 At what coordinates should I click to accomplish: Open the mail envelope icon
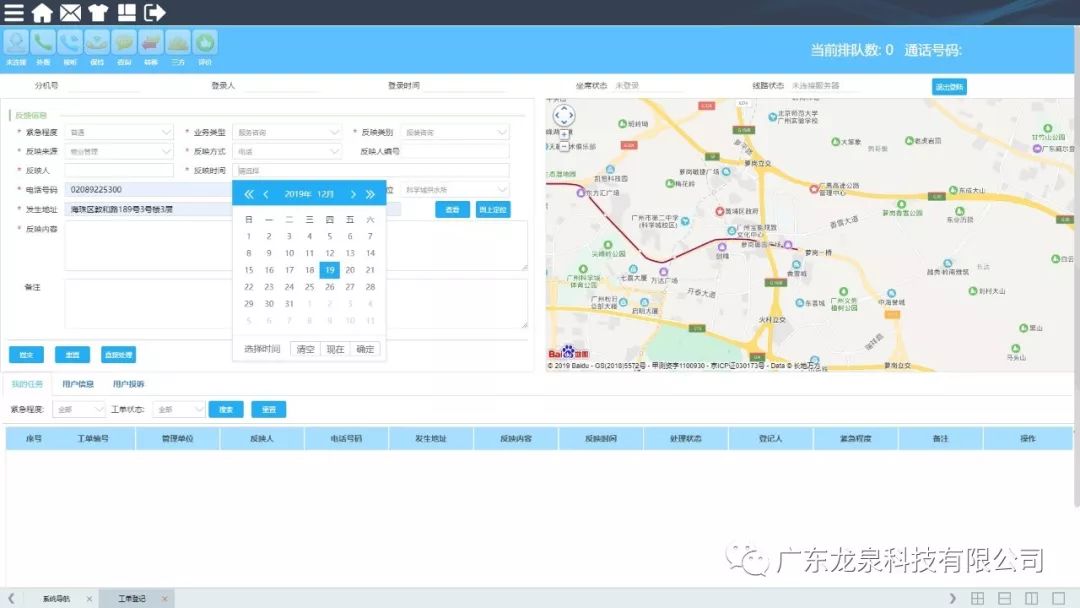pyautogui.click(x=70, y=13)
